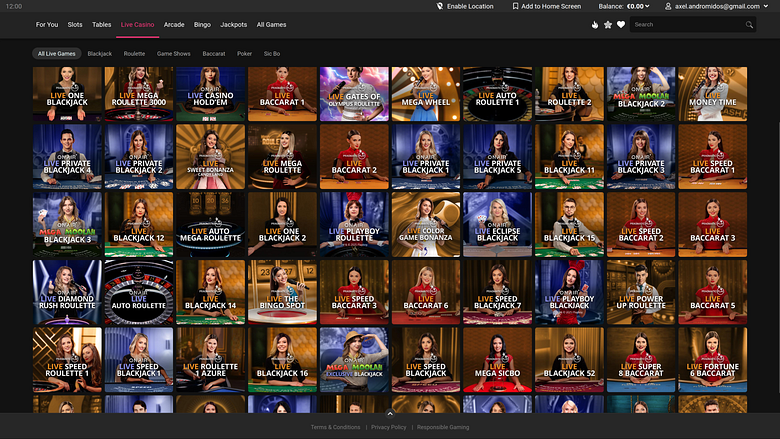Viewport: 780px width, 439px height.
Task: Open favorites with the heart icon
Action: point(621,24)
